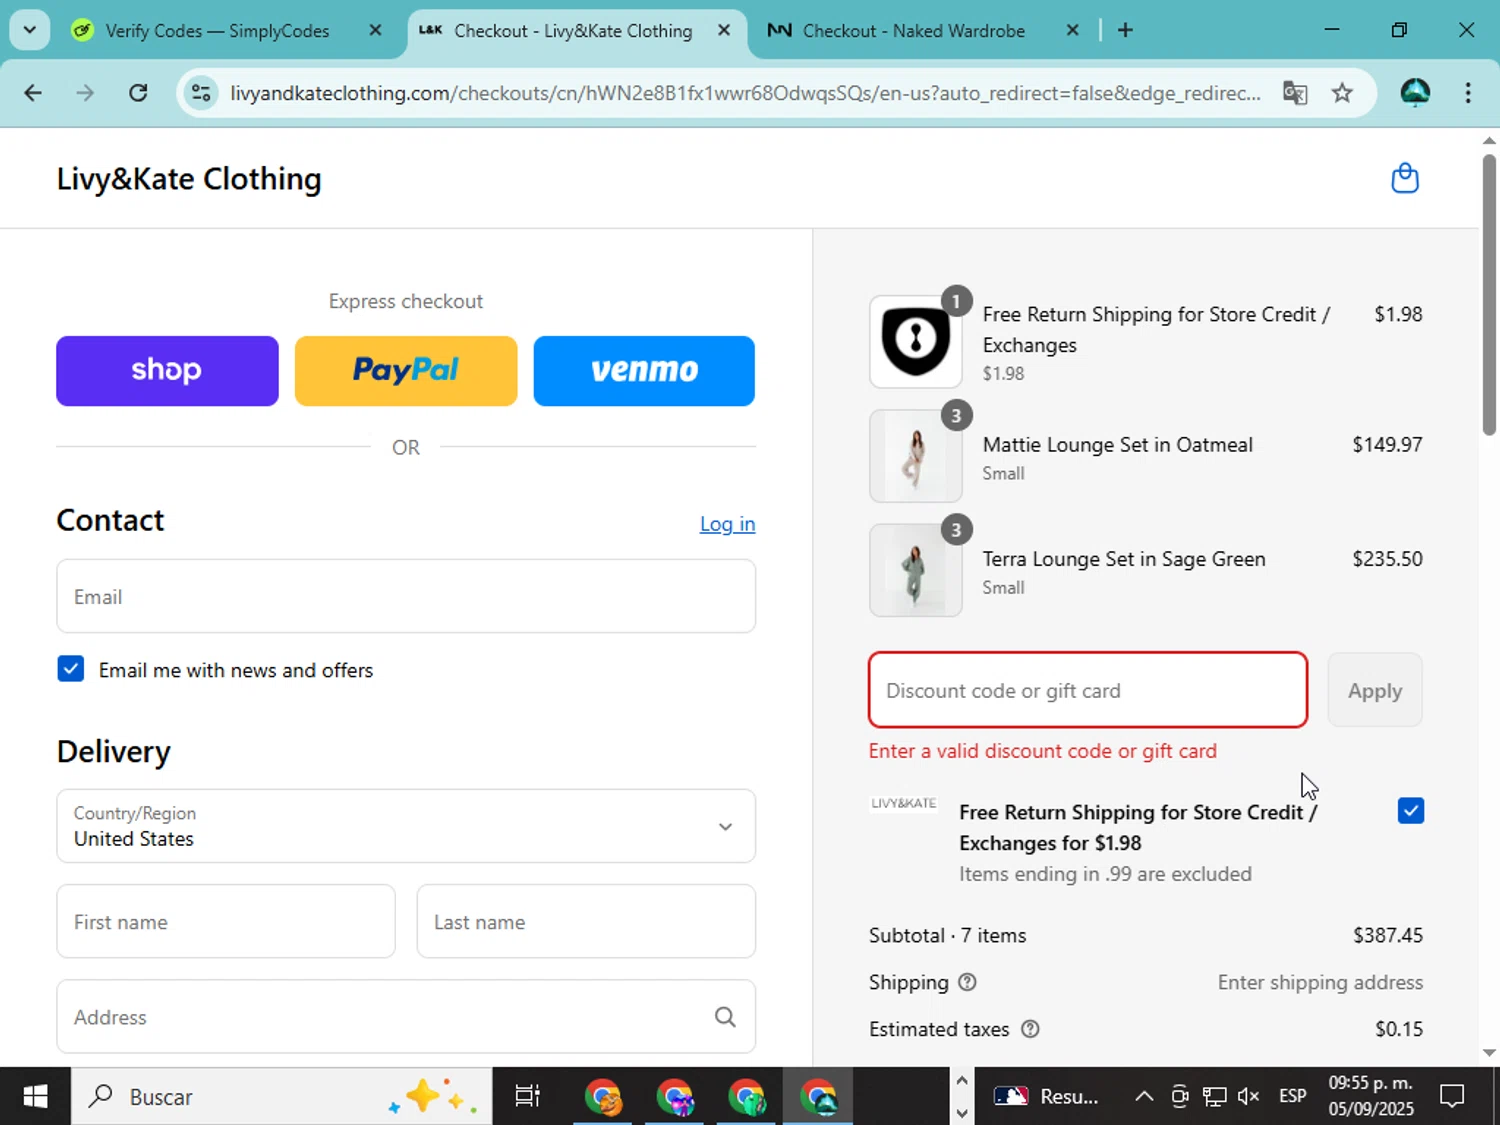This screenshot has width=1500, height=1125.
Task: Click the page scrollbar down arrow
Action: [x=1489, y=1052]
